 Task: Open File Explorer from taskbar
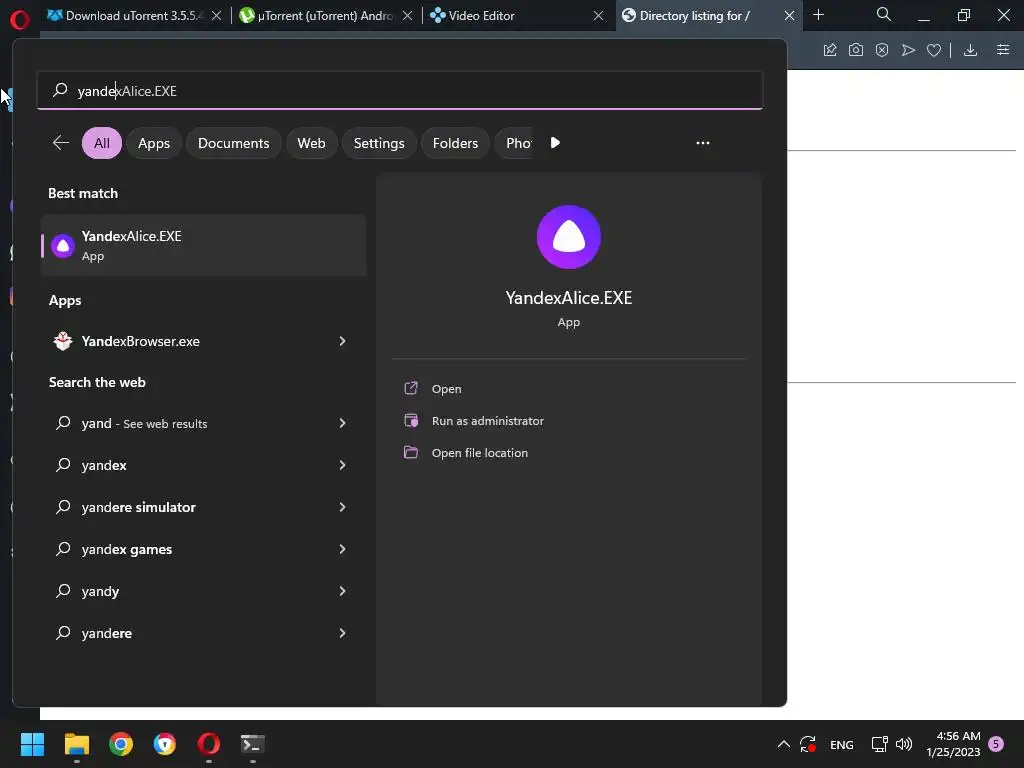tap(76, 744)
